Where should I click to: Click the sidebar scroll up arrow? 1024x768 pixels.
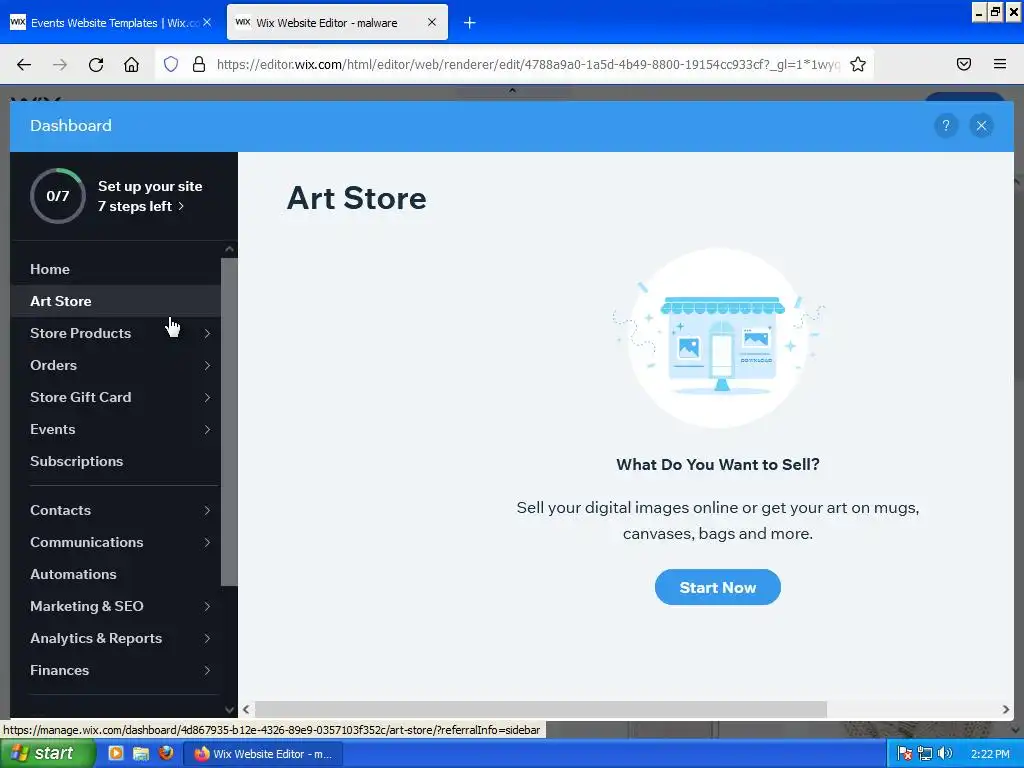pos(229,249)
